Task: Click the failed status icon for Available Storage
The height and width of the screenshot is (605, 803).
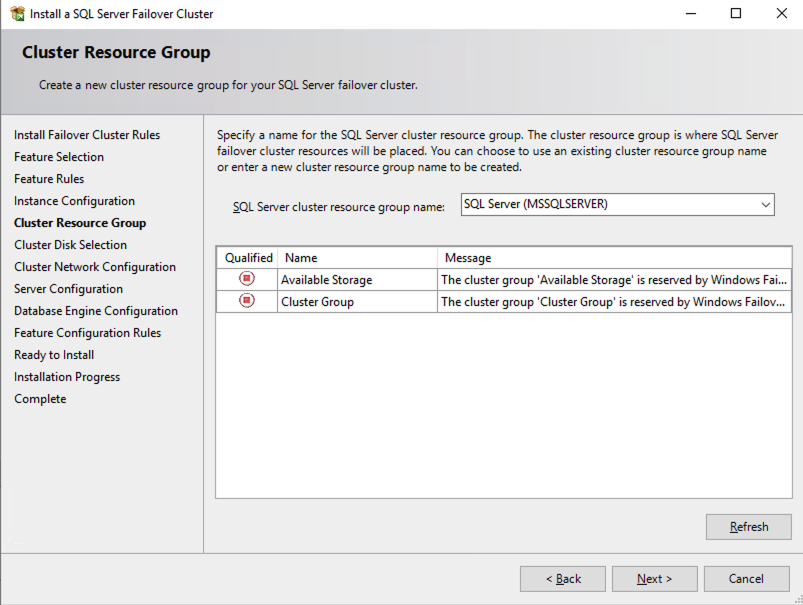Action: (x=247, y=279)
